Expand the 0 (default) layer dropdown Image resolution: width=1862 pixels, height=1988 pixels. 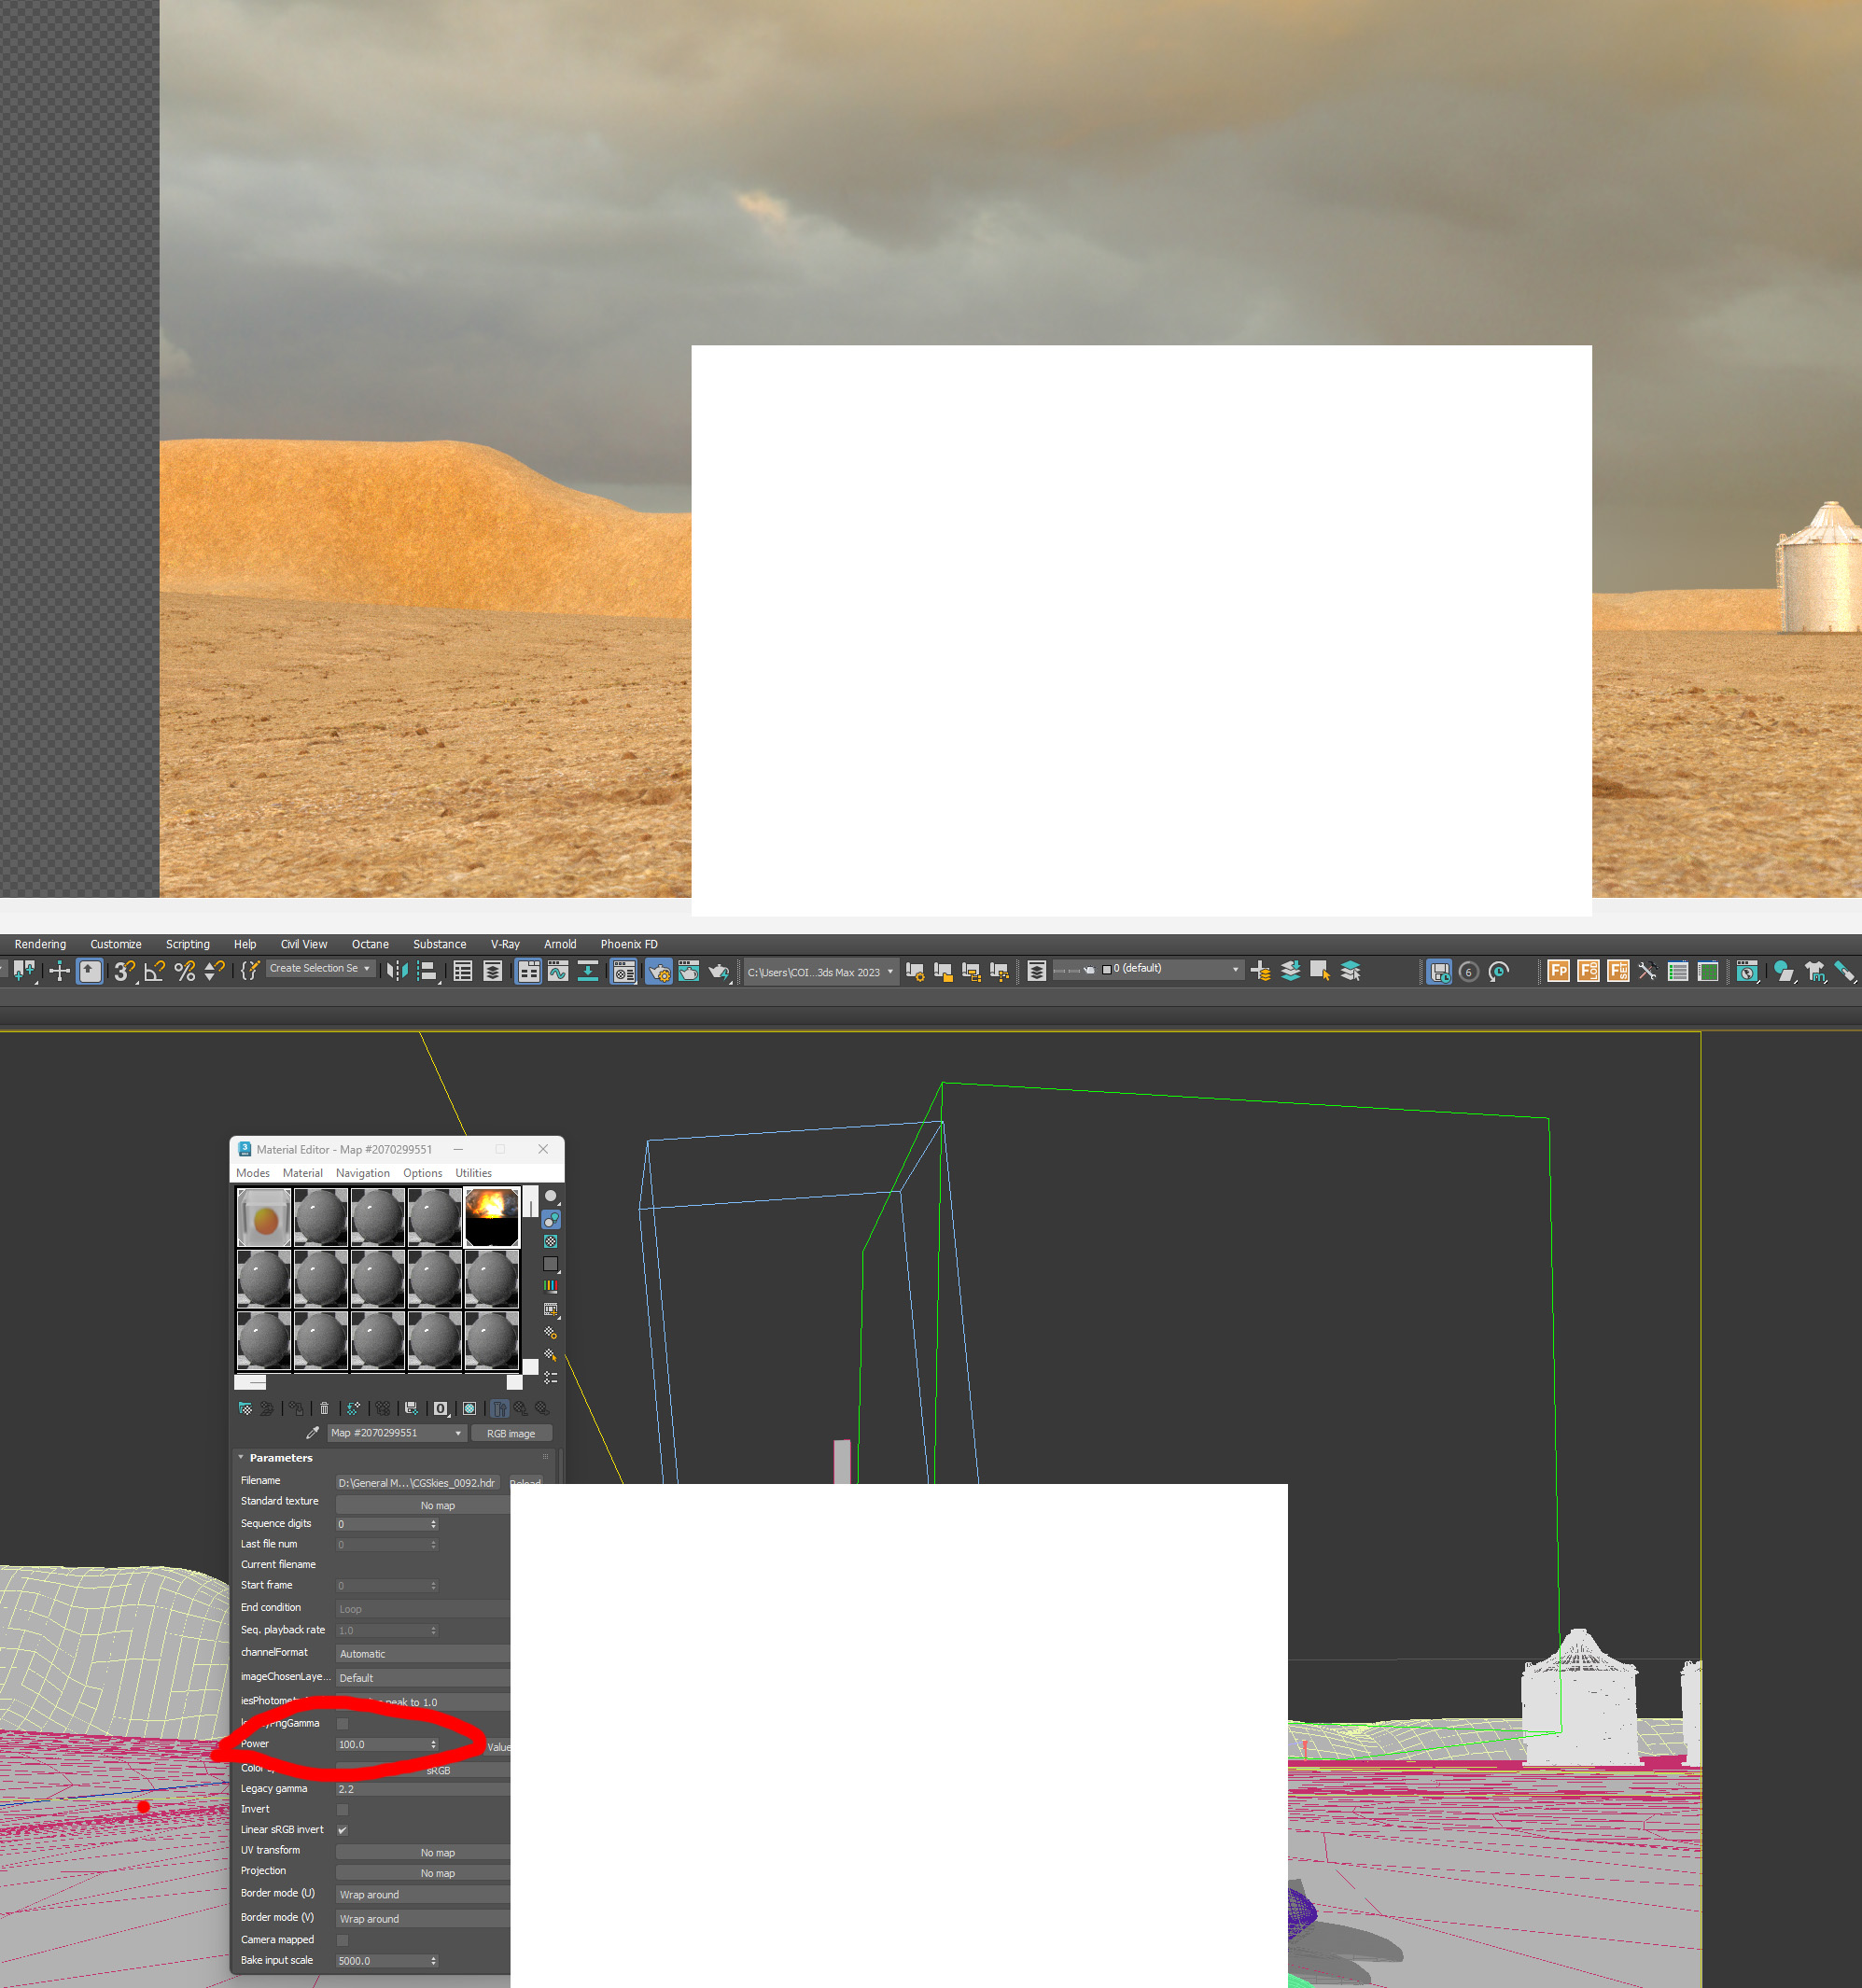[1235, 969]
